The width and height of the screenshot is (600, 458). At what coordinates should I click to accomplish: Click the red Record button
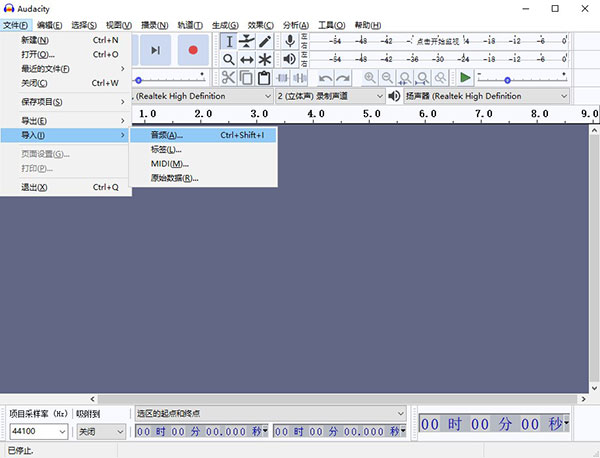pyautogui.click(x=193, y=50)
